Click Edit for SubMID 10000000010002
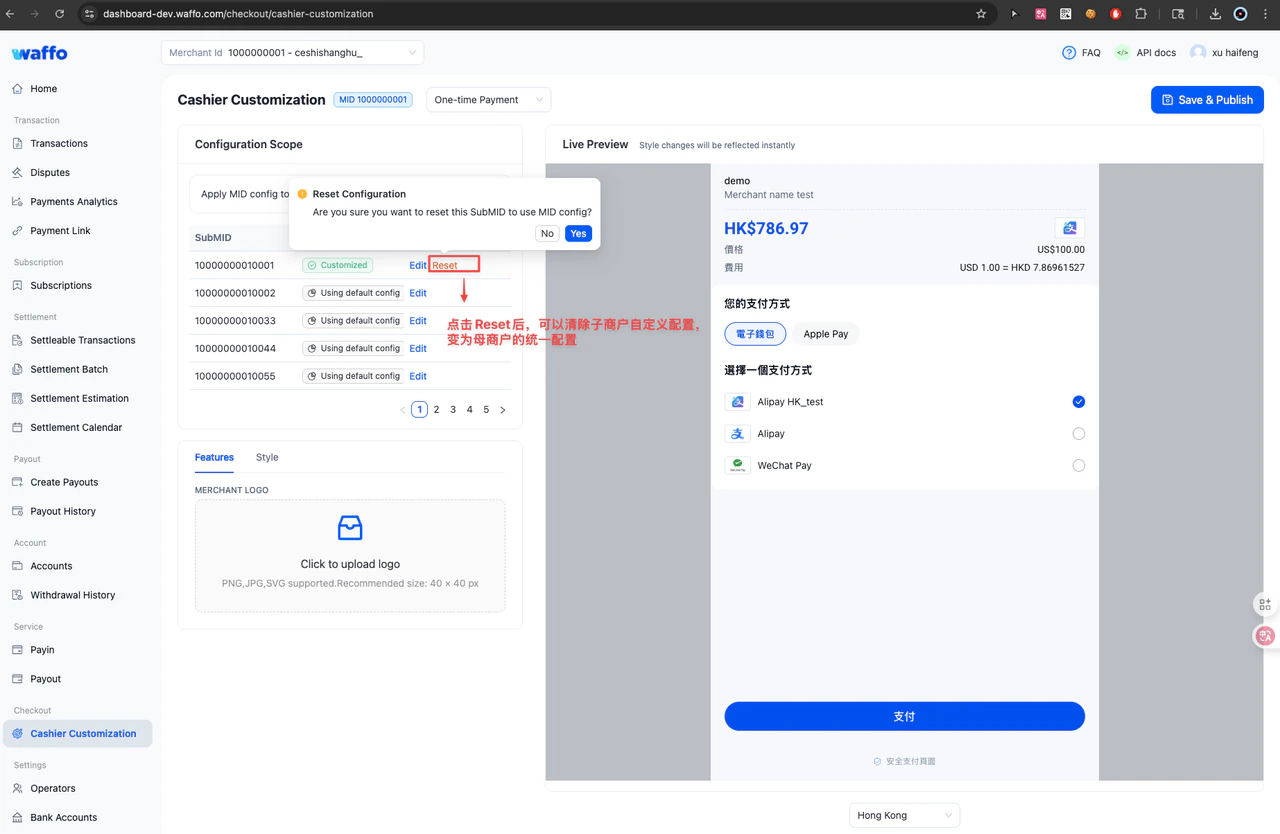The image size is (1280, 834). 418,293
